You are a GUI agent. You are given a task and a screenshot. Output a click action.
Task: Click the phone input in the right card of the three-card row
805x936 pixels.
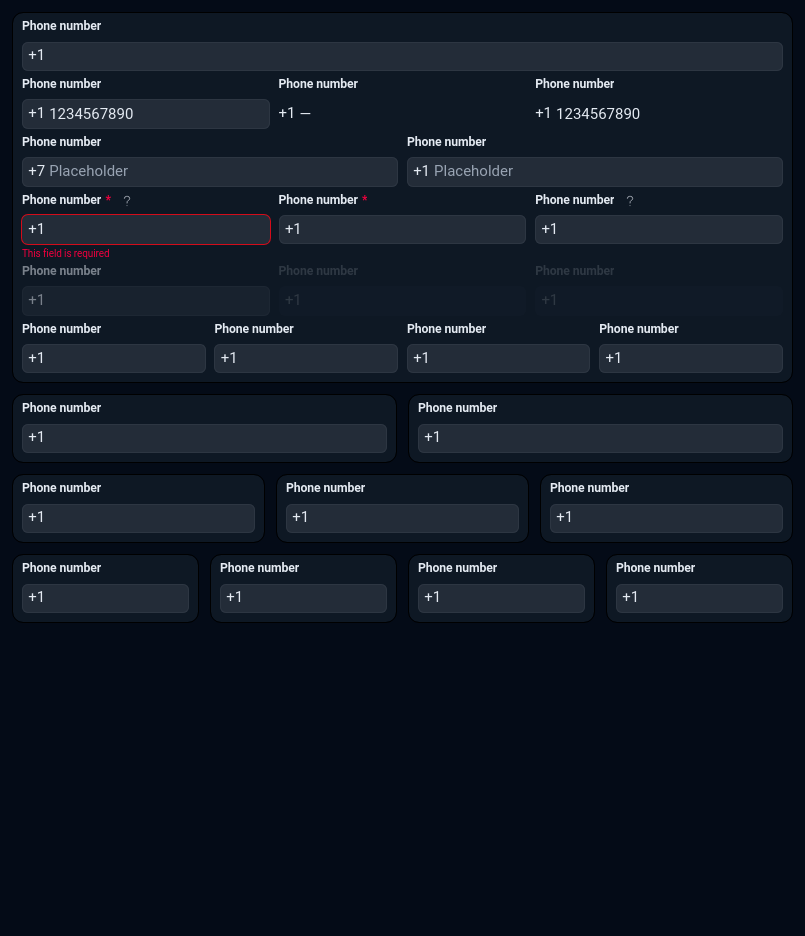[x=666, y=518]
